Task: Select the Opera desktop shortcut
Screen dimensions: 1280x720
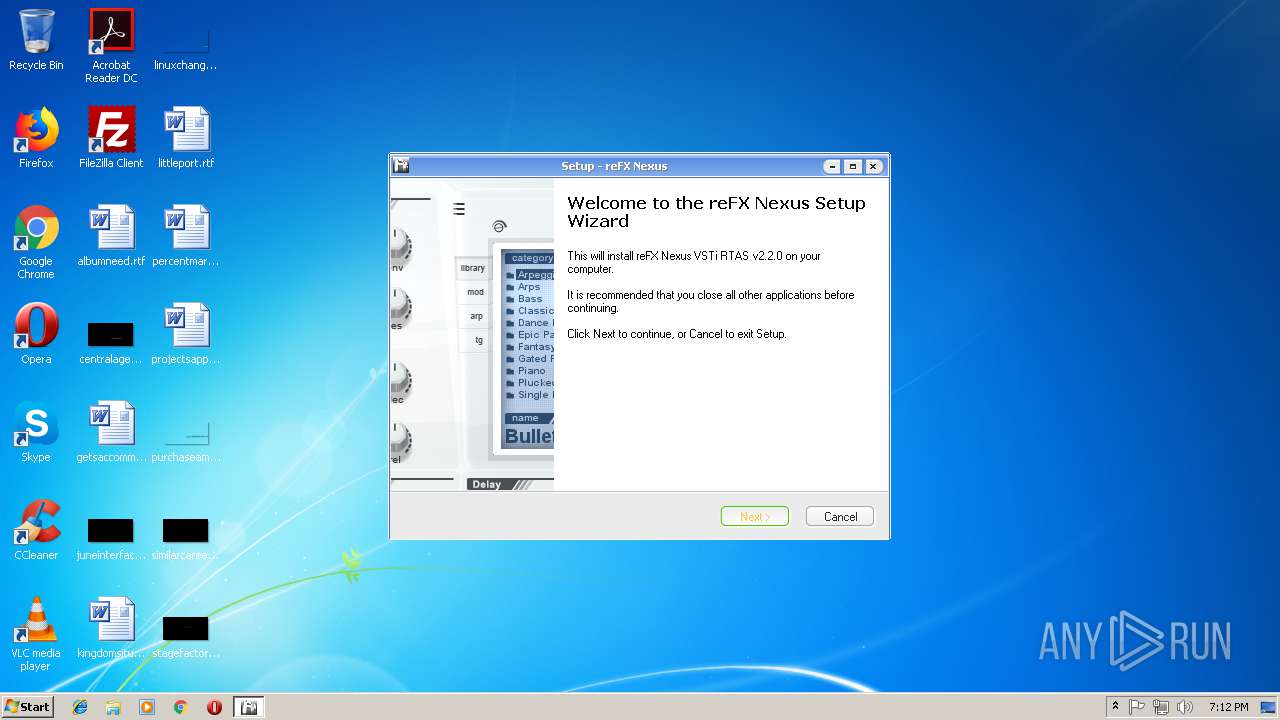Action: 36,335
